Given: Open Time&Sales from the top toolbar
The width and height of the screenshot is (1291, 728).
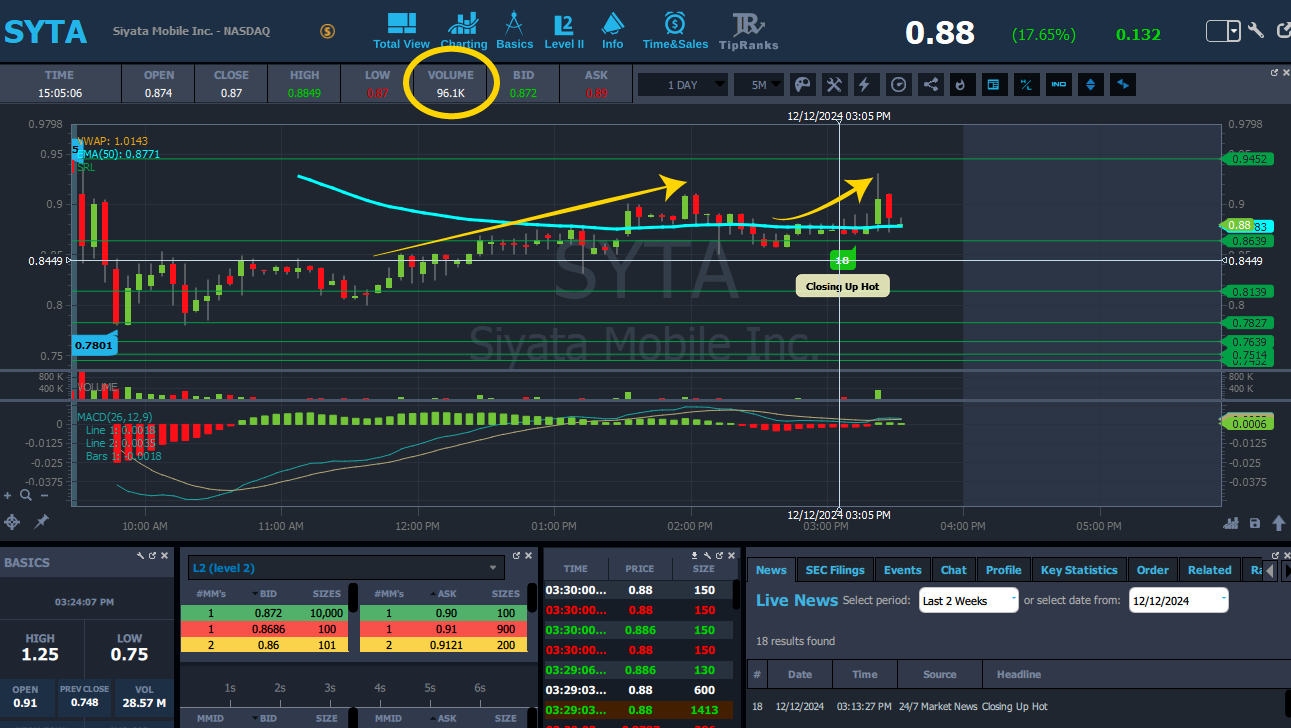Looking at the screenshot, I should tap(675, 30).
